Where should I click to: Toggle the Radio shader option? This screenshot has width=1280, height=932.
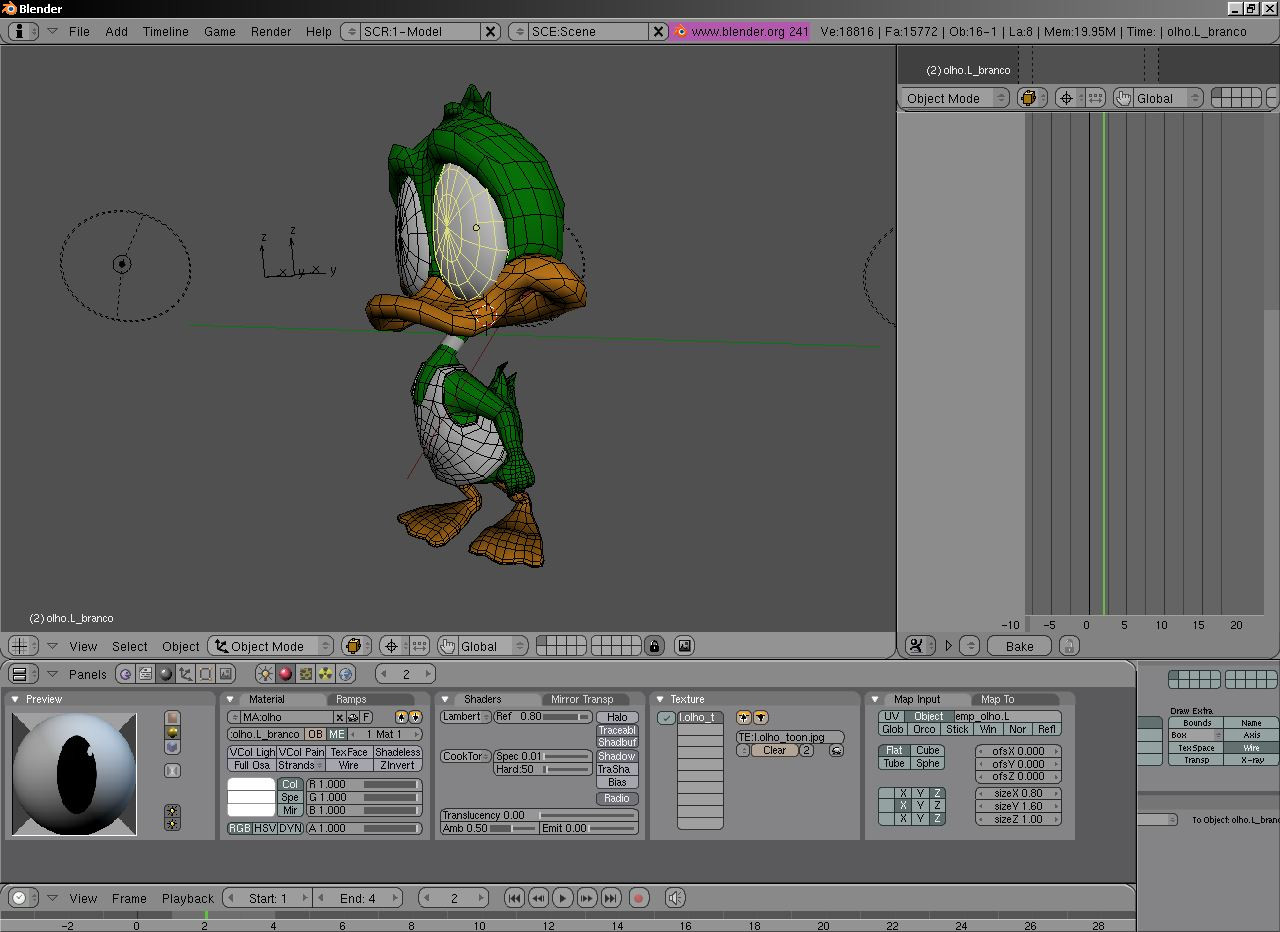pyautogui.click(x=617, y=798)
